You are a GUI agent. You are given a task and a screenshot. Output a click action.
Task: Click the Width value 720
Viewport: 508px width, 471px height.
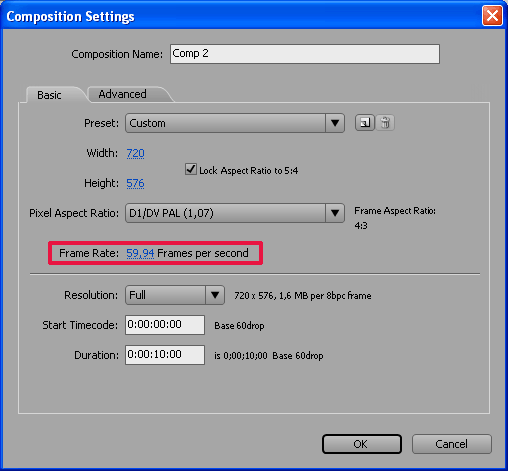tap(135, 153)
